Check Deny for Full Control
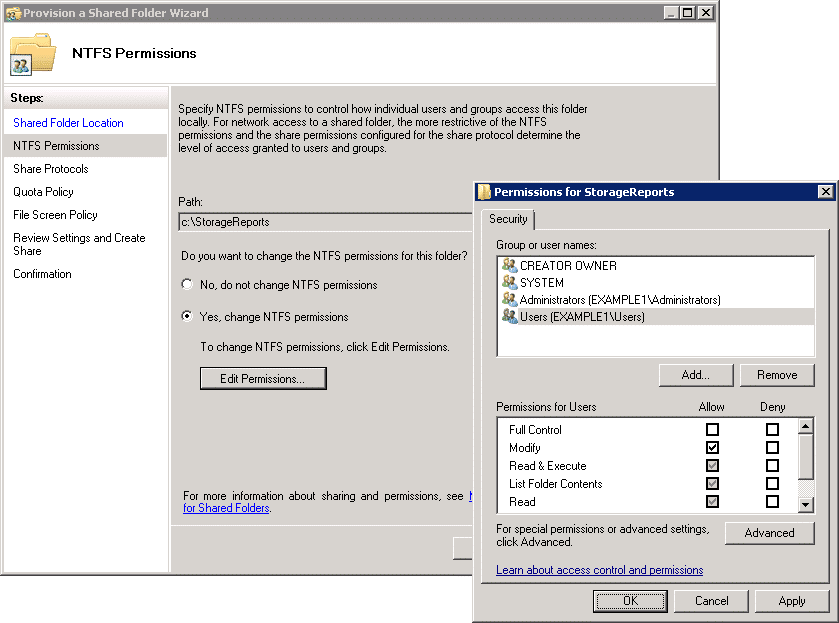Image resolution: width=839 pixels, height=623 pixels. click(772, 429)
